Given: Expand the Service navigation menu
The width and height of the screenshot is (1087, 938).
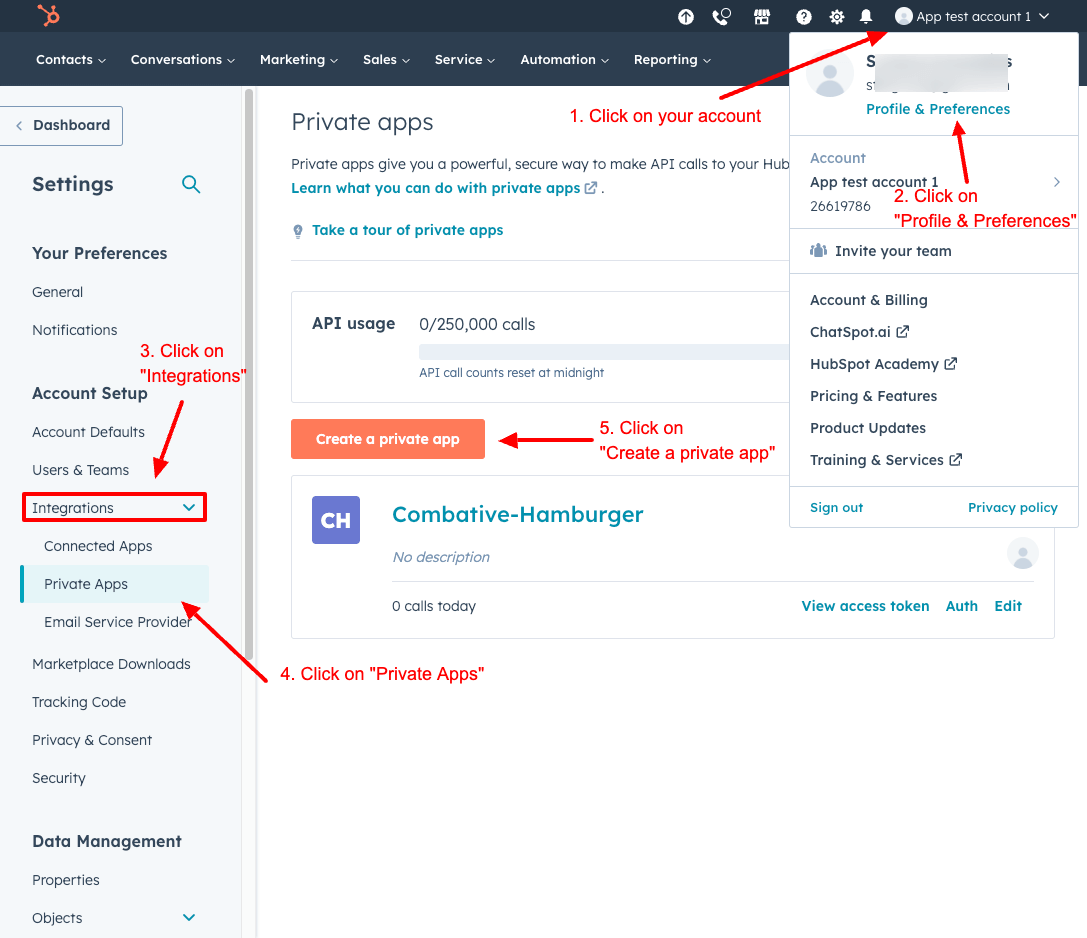Looking at the screenshot, I should coord(464,60).
